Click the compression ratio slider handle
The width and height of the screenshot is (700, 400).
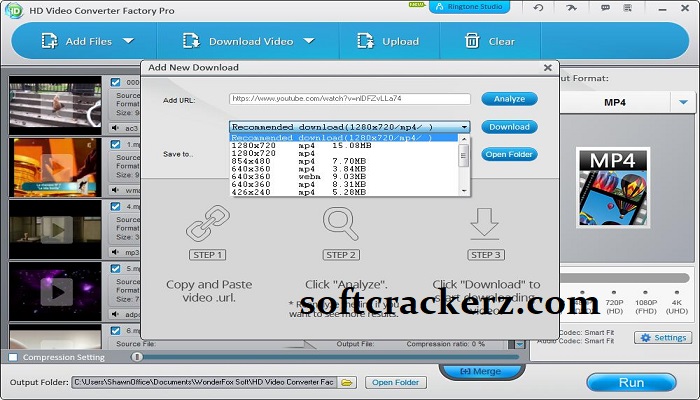click(137, 357)
